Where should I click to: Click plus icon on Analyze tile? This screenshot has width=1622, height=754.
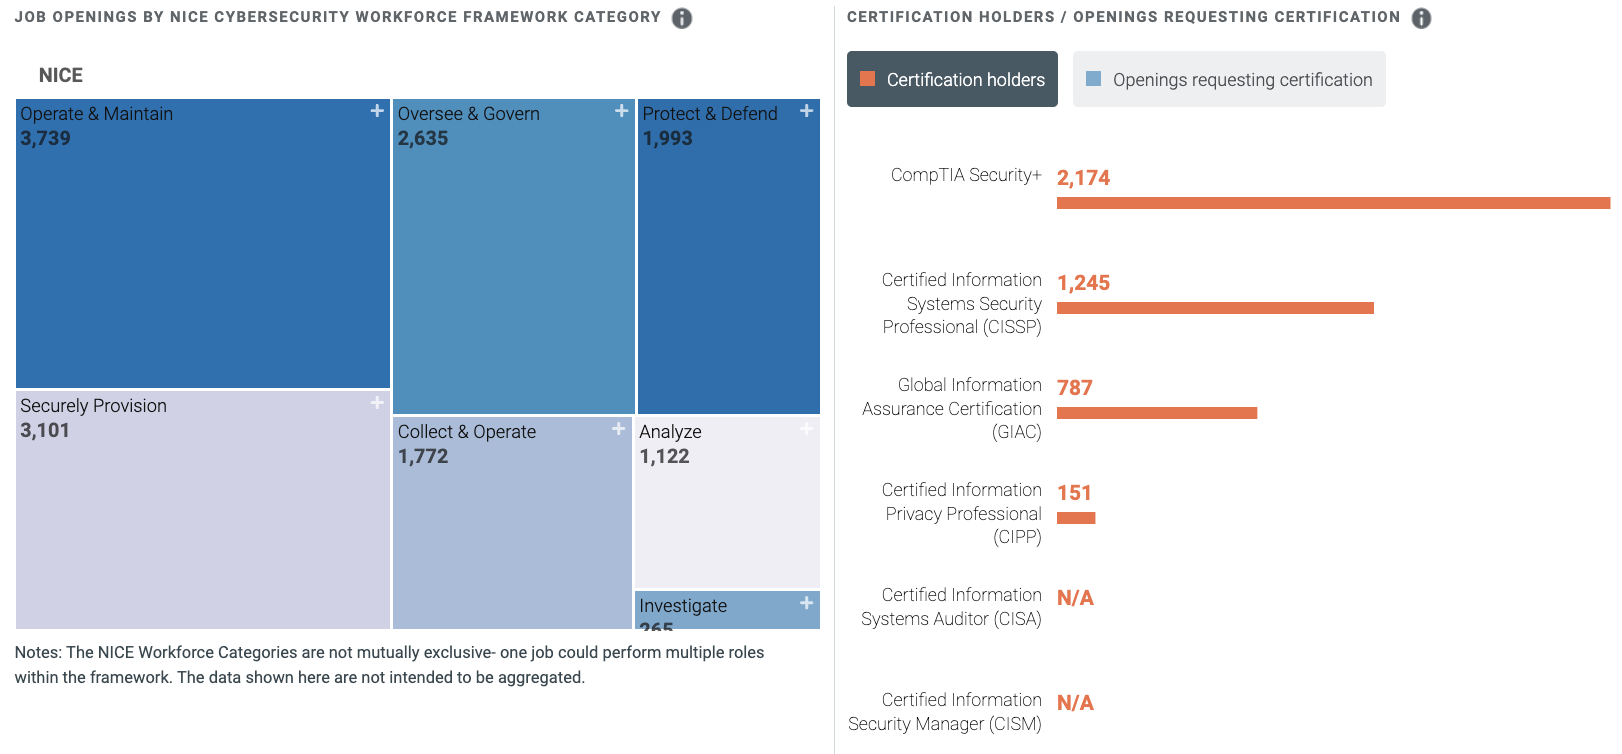click(806, 429)
